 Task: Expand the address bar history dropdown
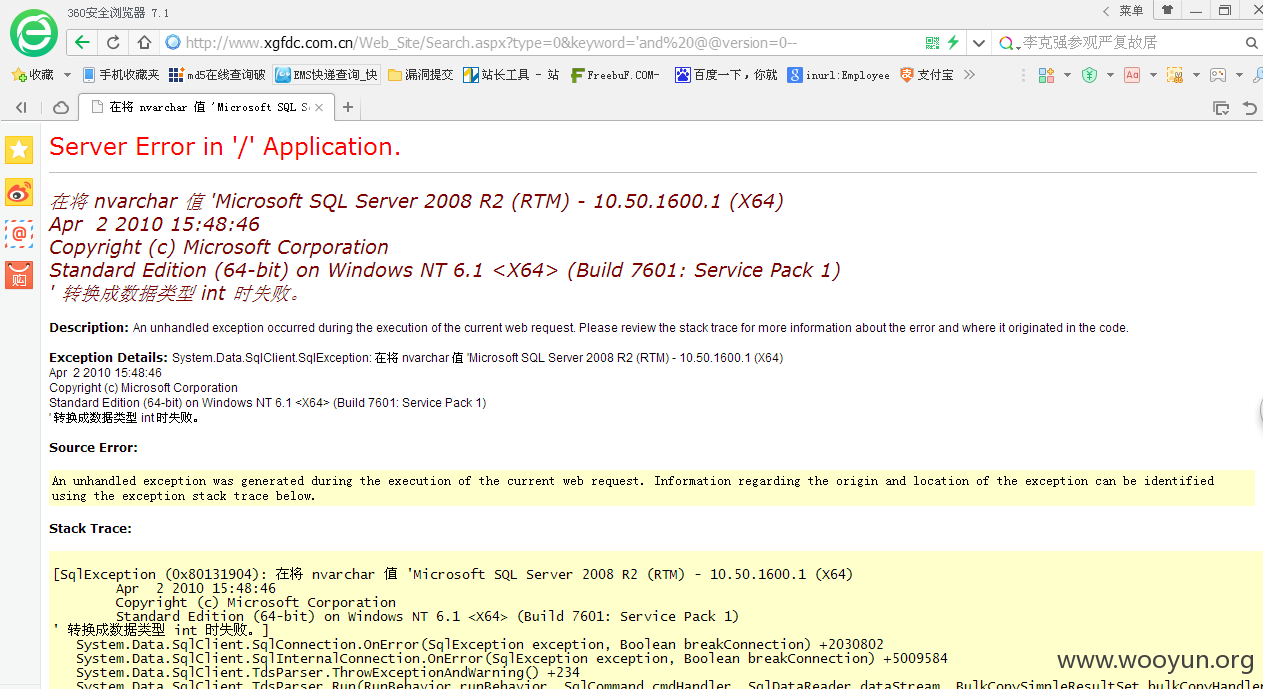click(x=978, y=43)
